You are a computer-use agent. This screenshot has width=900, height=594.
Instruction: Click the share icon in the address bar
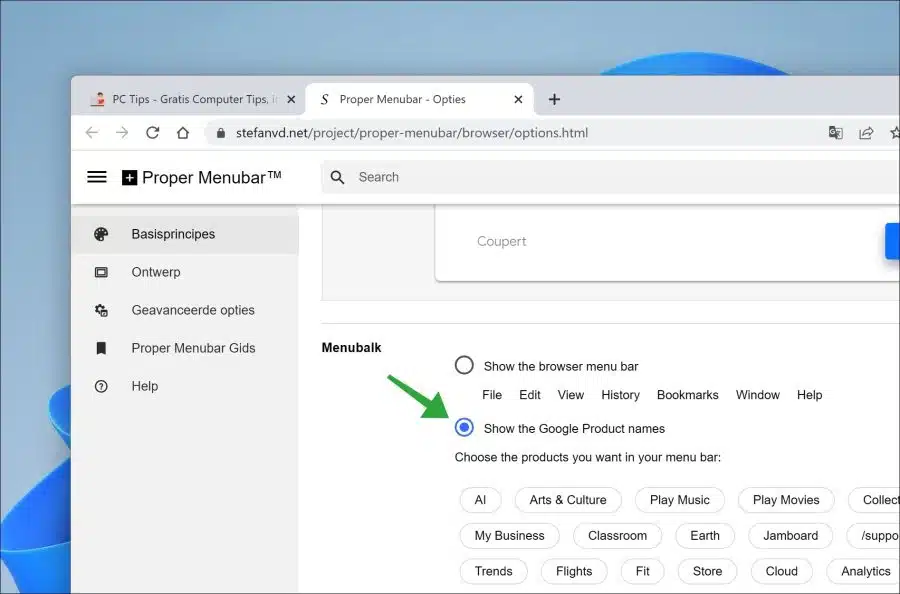[866, 133]
